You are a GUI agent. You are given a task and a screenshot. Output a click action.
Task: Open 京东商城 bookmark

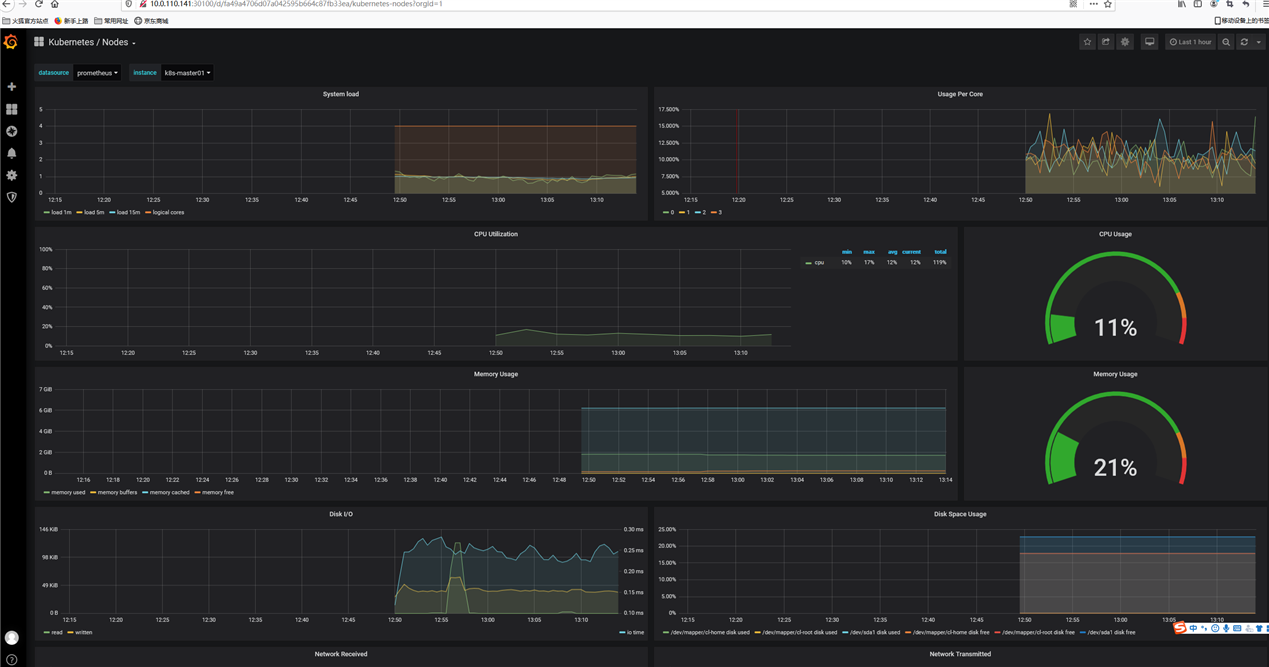click(x=152, y=20)
